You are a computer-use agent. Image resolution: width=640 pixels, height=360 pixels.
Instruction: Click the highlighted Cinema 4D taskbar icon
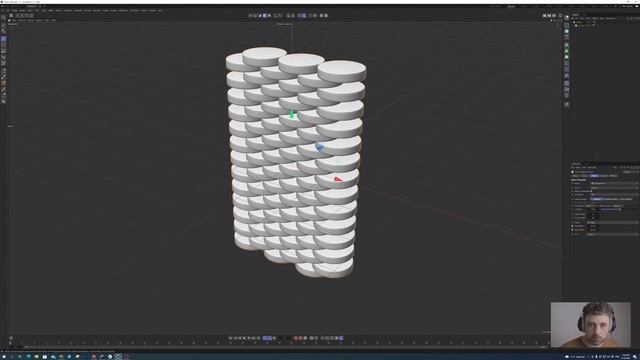click(118, 356)
